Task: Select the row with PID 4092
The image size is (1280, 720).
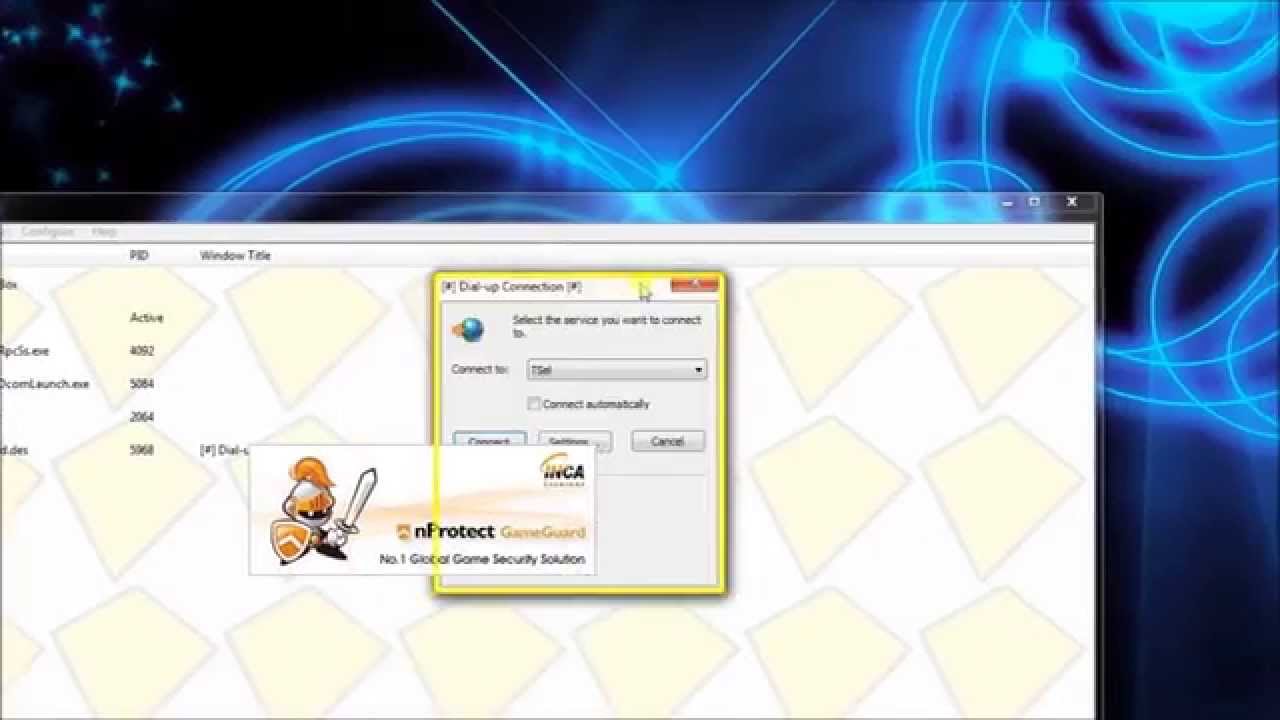Action: 548,351
